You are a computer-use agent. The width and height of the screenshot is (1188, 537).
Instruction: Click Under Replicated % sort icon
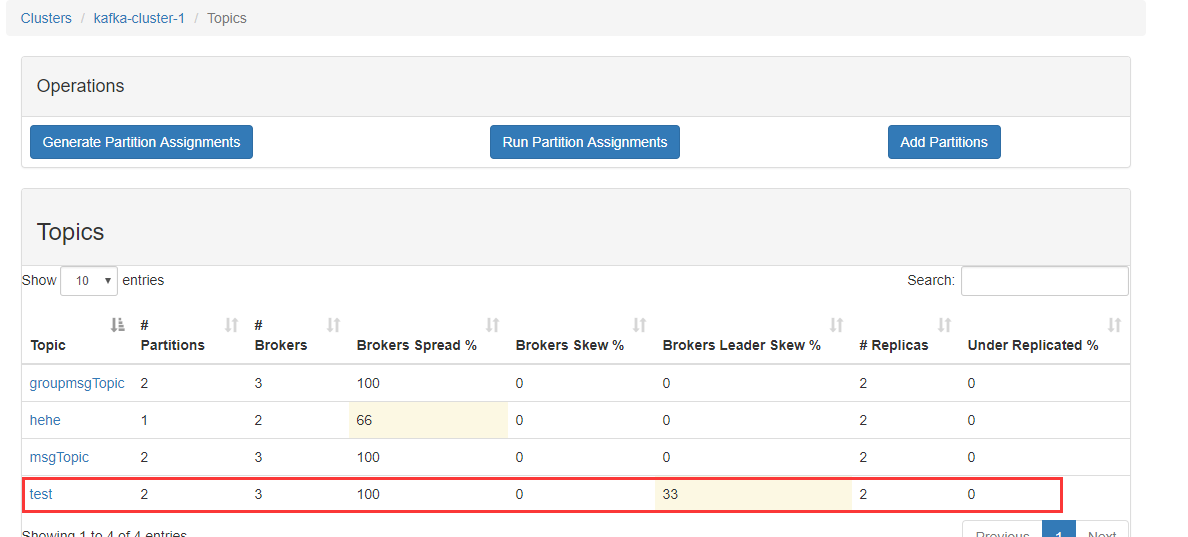(1115, 325)
